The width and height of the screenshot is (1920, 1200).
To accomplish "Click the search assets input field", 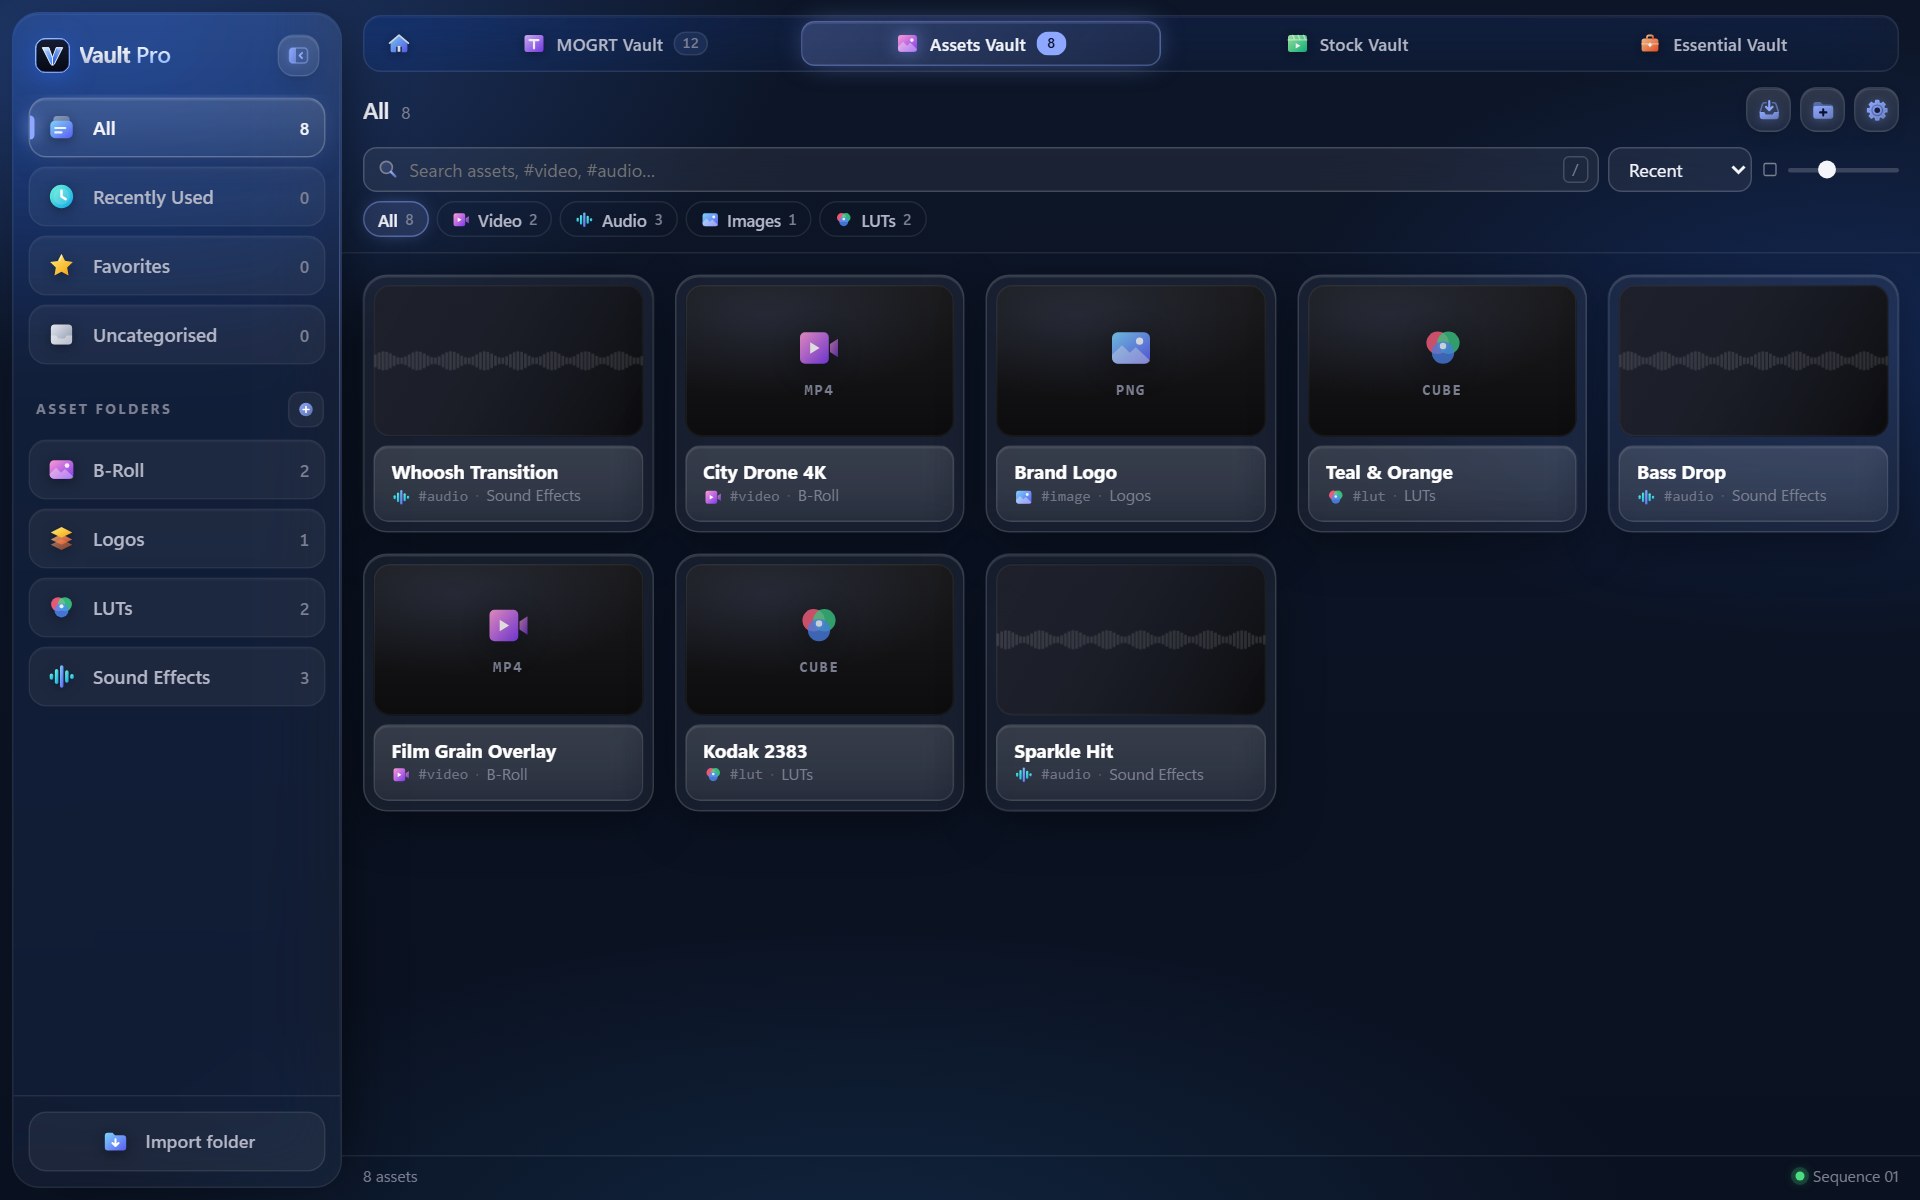I will pyautogui.click(x=980, y=170).
